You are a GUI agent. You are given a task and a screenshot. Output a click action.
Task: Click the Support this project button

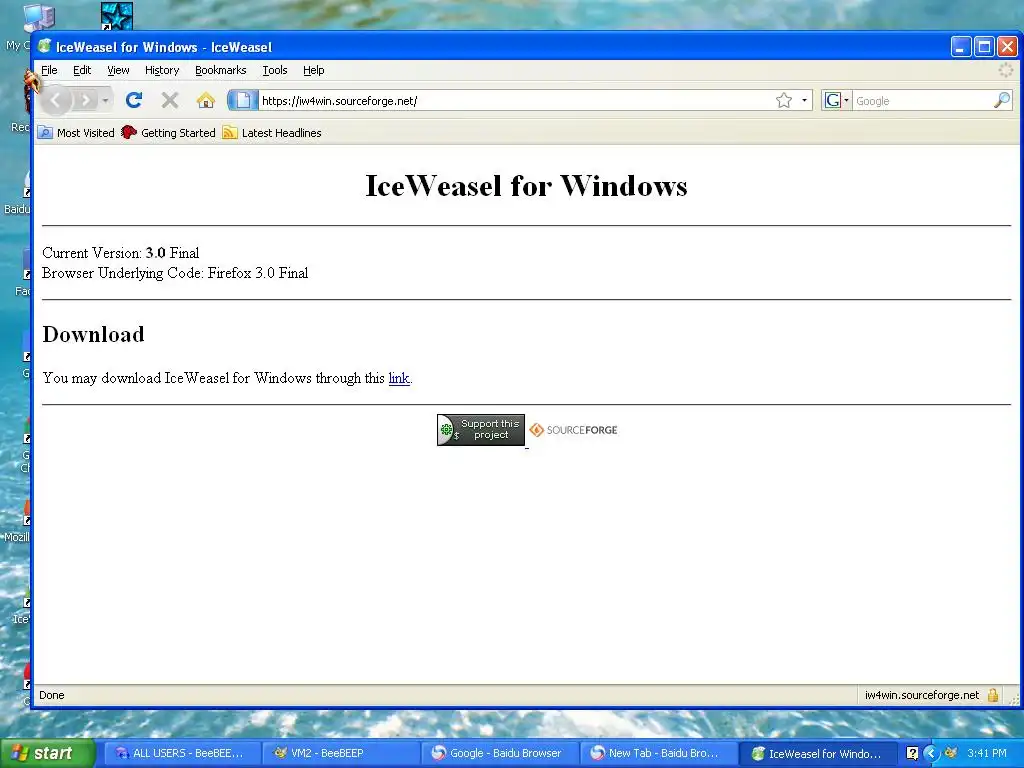(x=481, y=430)
